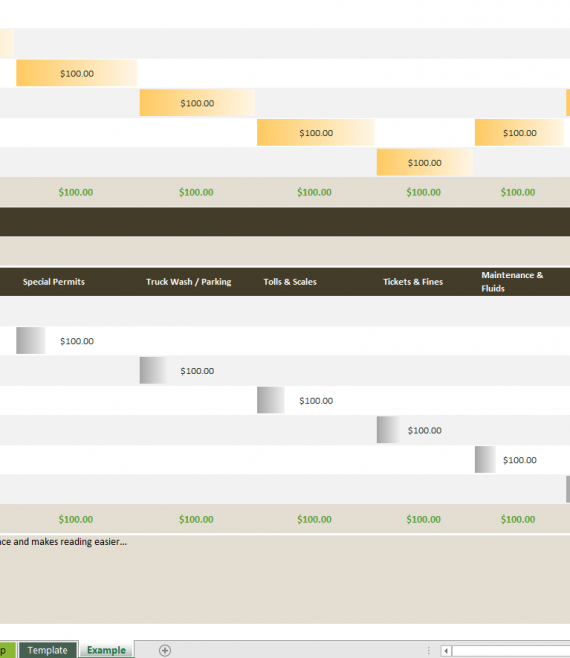Image resolution: width=570 pixels, height=658 pixels.
Task: Select the Truck Wash / Parking header
Action: 188,282
